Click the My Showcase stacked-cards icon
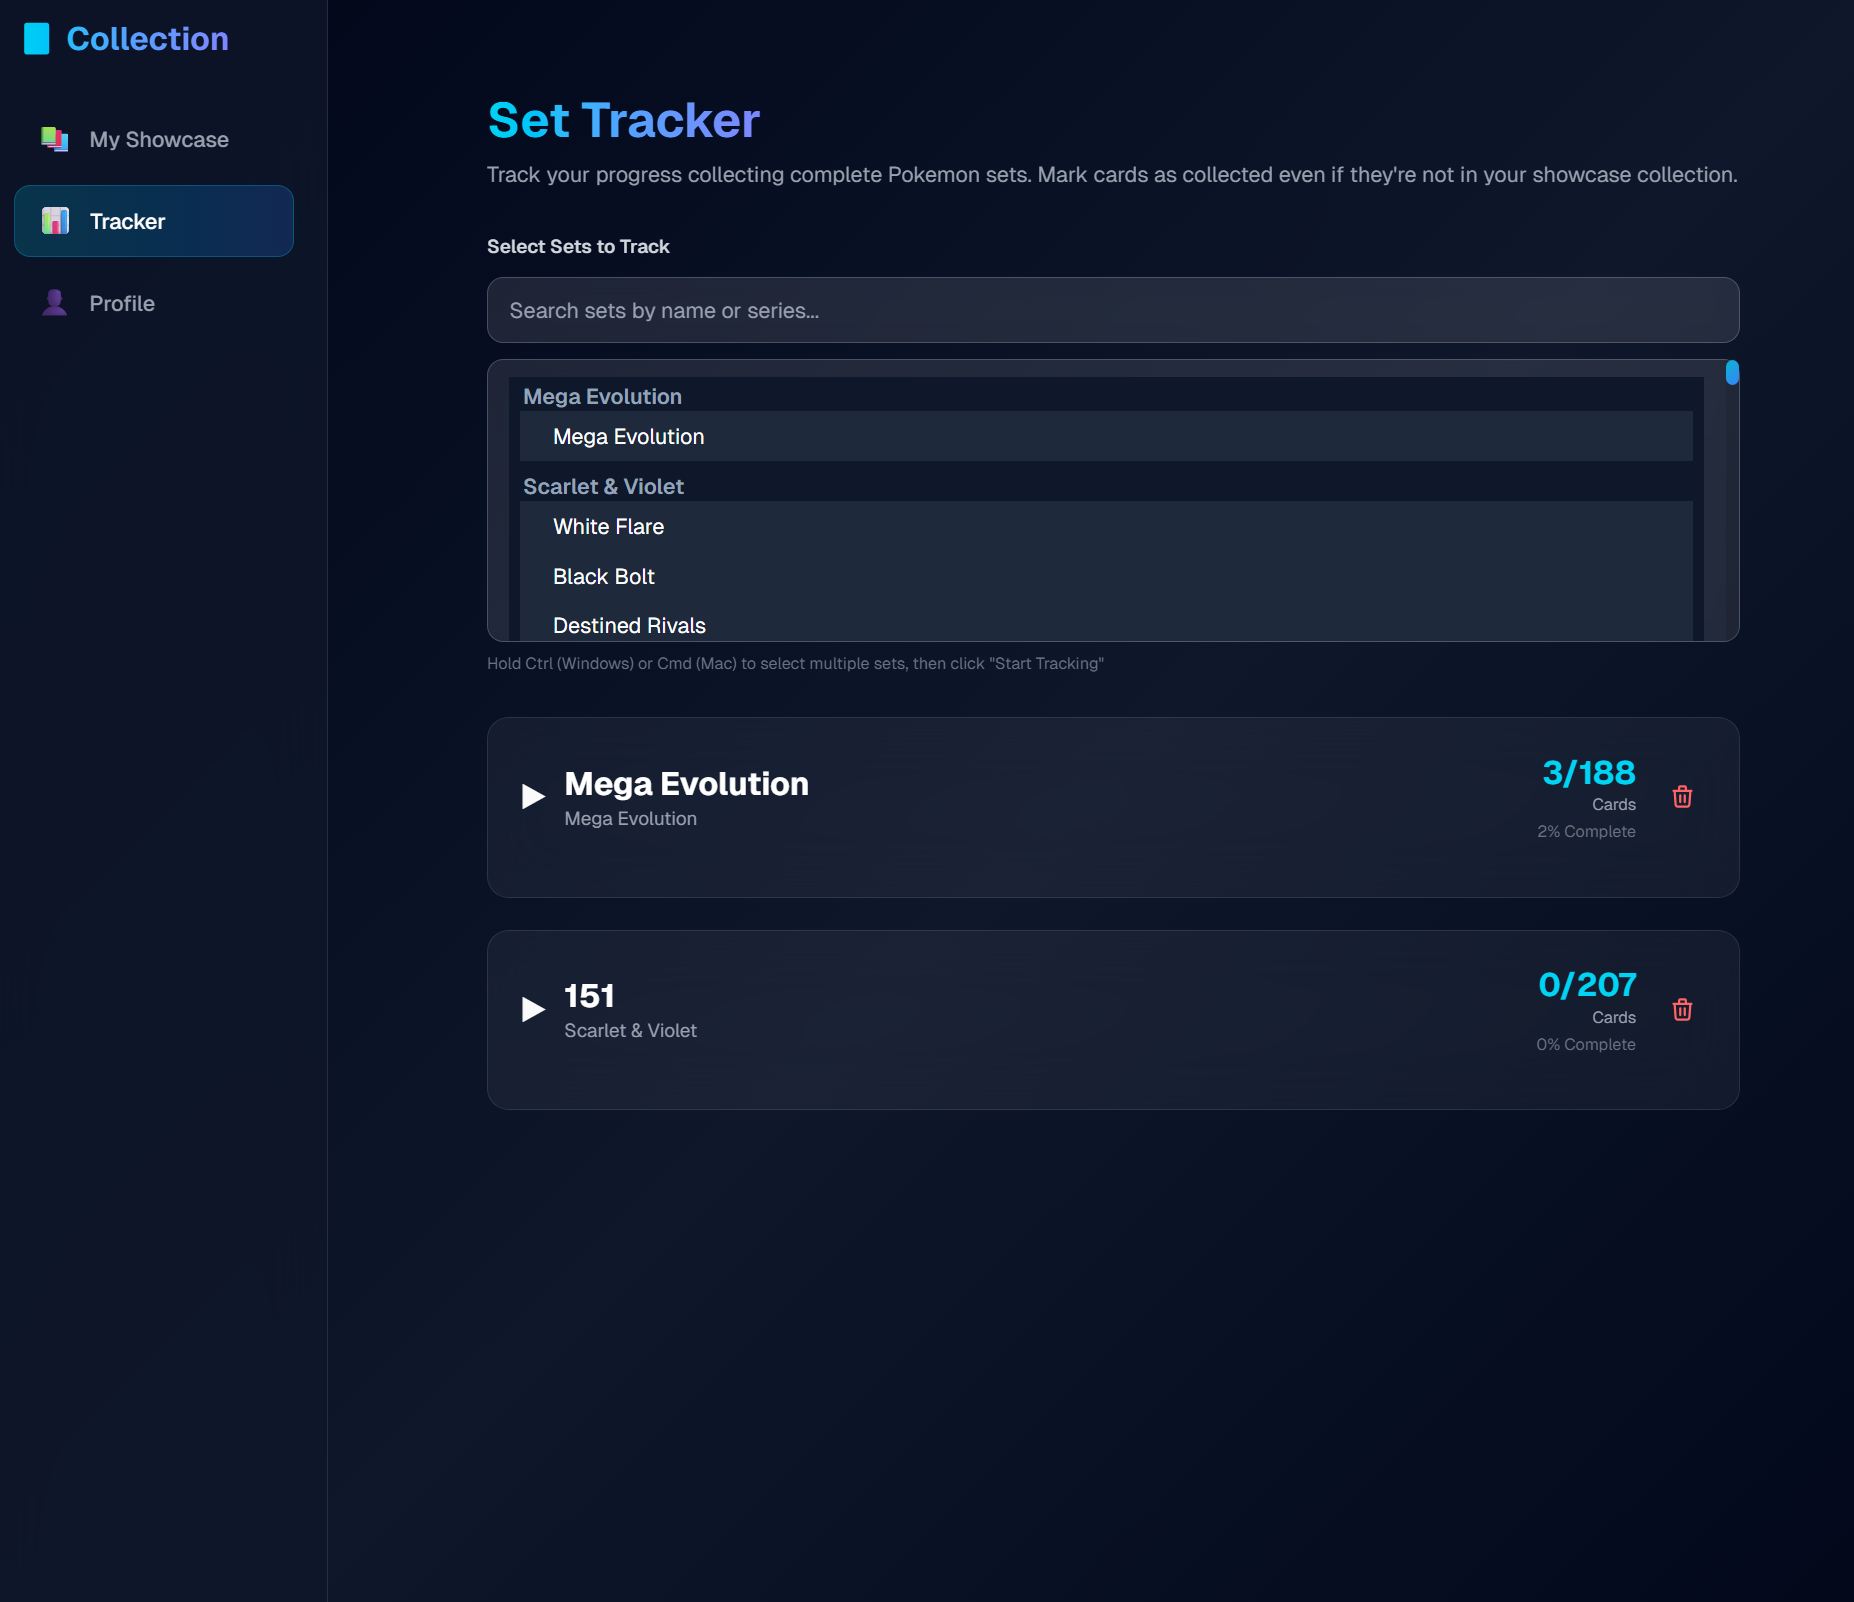1854x1602 pixels. click(53, 139)
